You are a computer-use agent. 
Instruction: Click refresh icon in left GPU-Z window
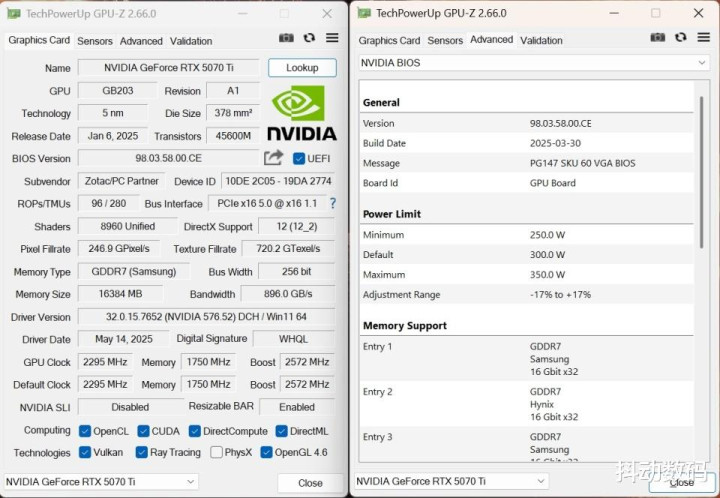309,38
